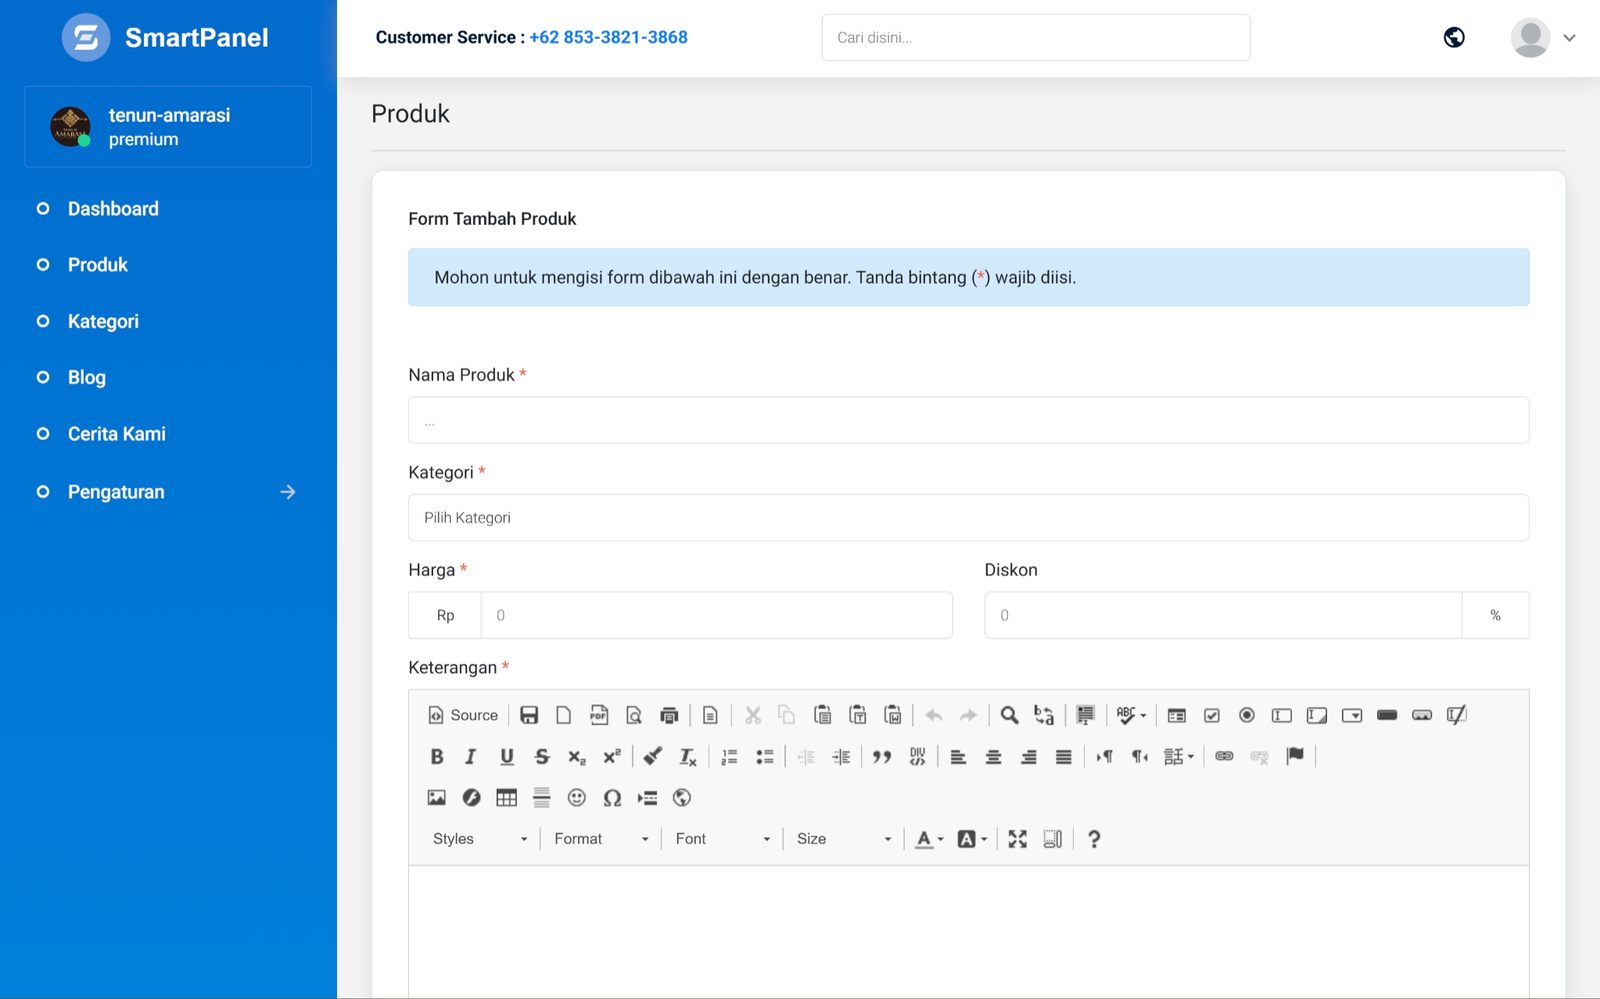Click the About CKEditor question mark
Image resolution: width=1600 pixels, height=999 pixels.
pyautogui.click(x=1094, y=839)
